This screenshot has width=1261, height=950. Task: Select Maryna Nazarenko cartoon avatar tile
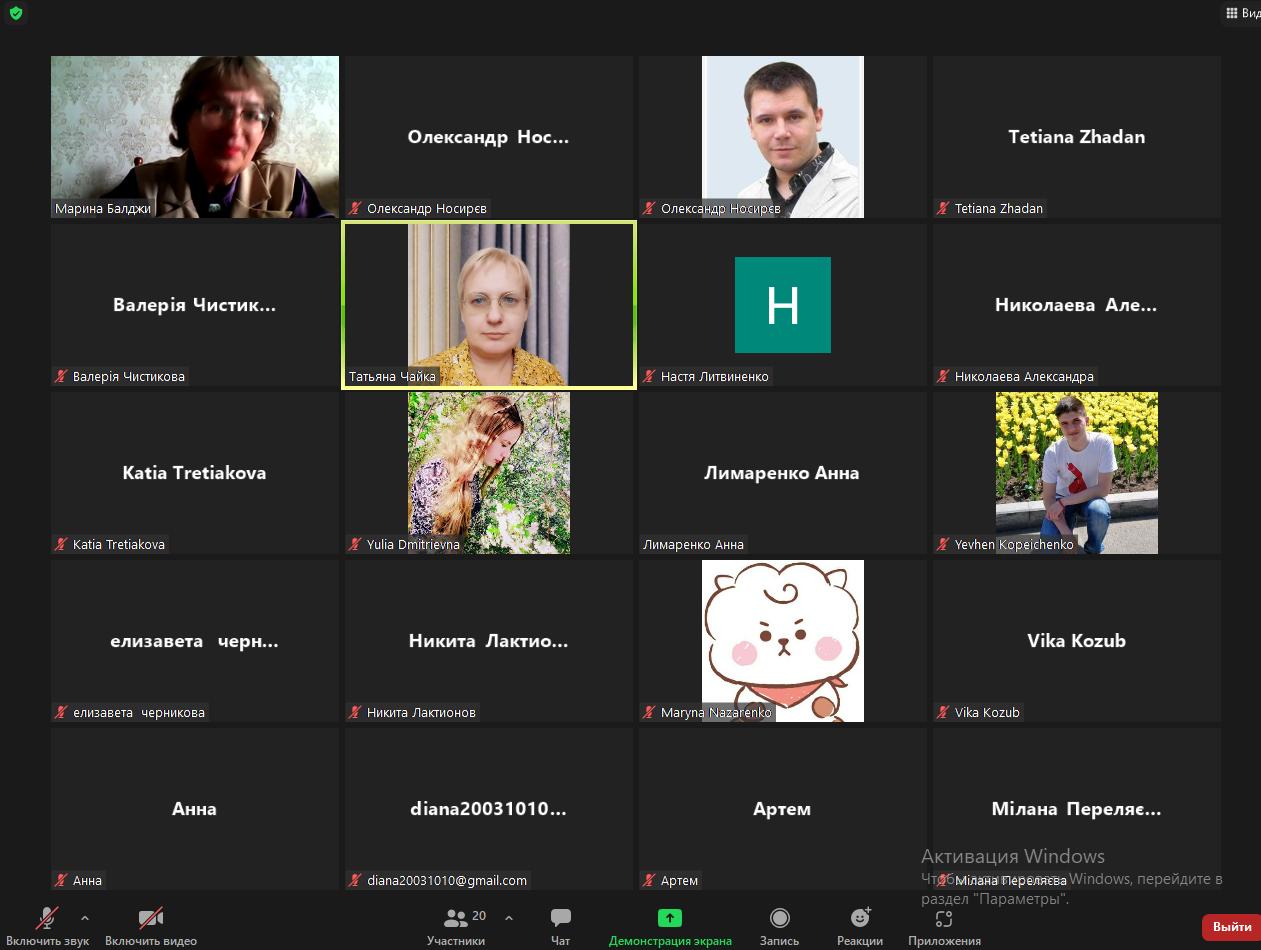click(x=783, y=641)
